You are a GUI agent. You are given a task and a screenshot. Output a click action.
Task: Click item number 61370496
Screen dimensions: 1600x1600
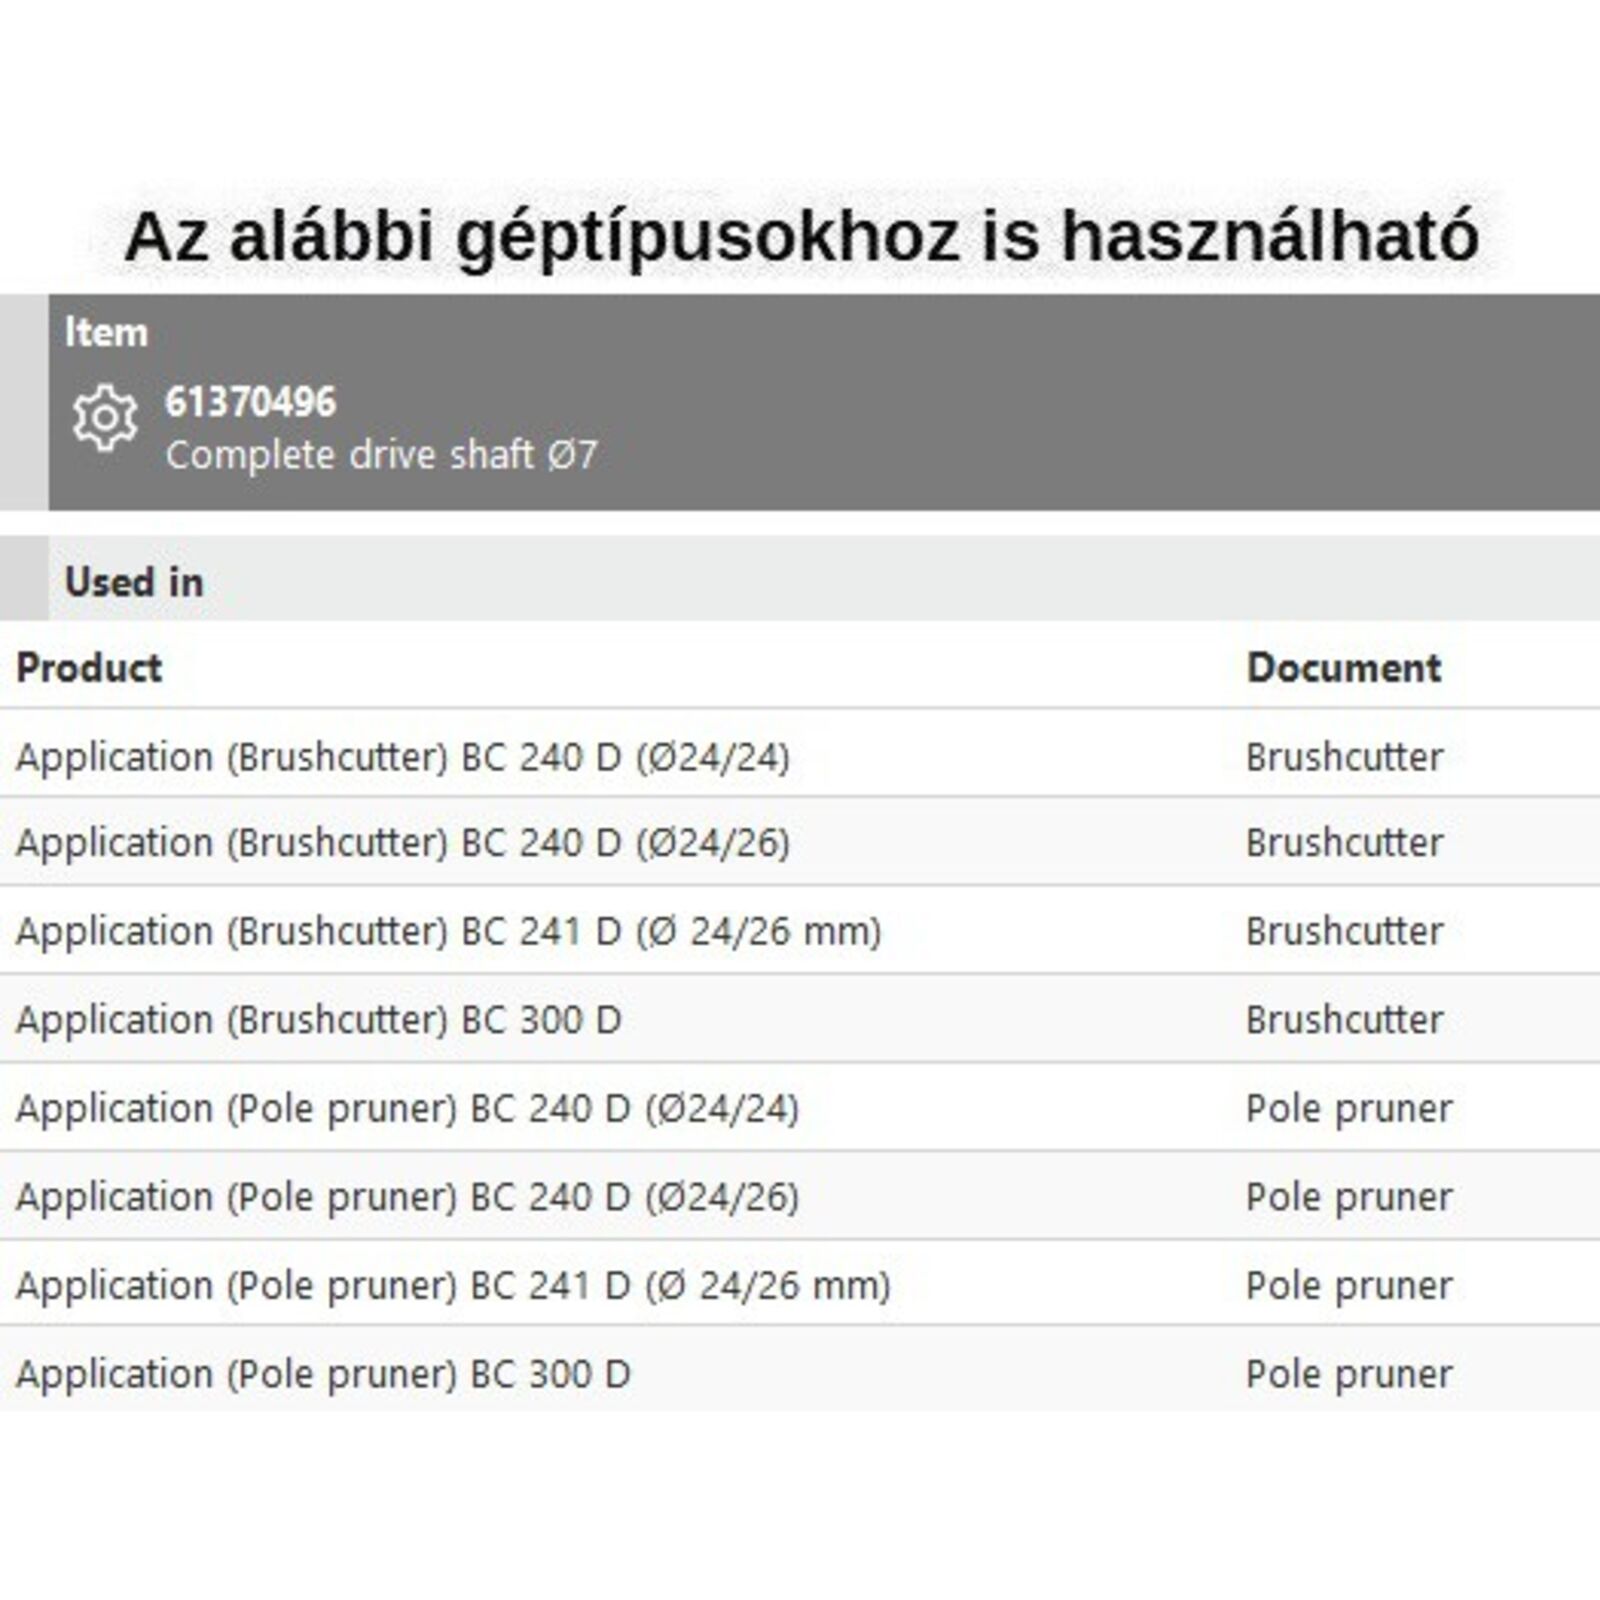pos(250,402)
